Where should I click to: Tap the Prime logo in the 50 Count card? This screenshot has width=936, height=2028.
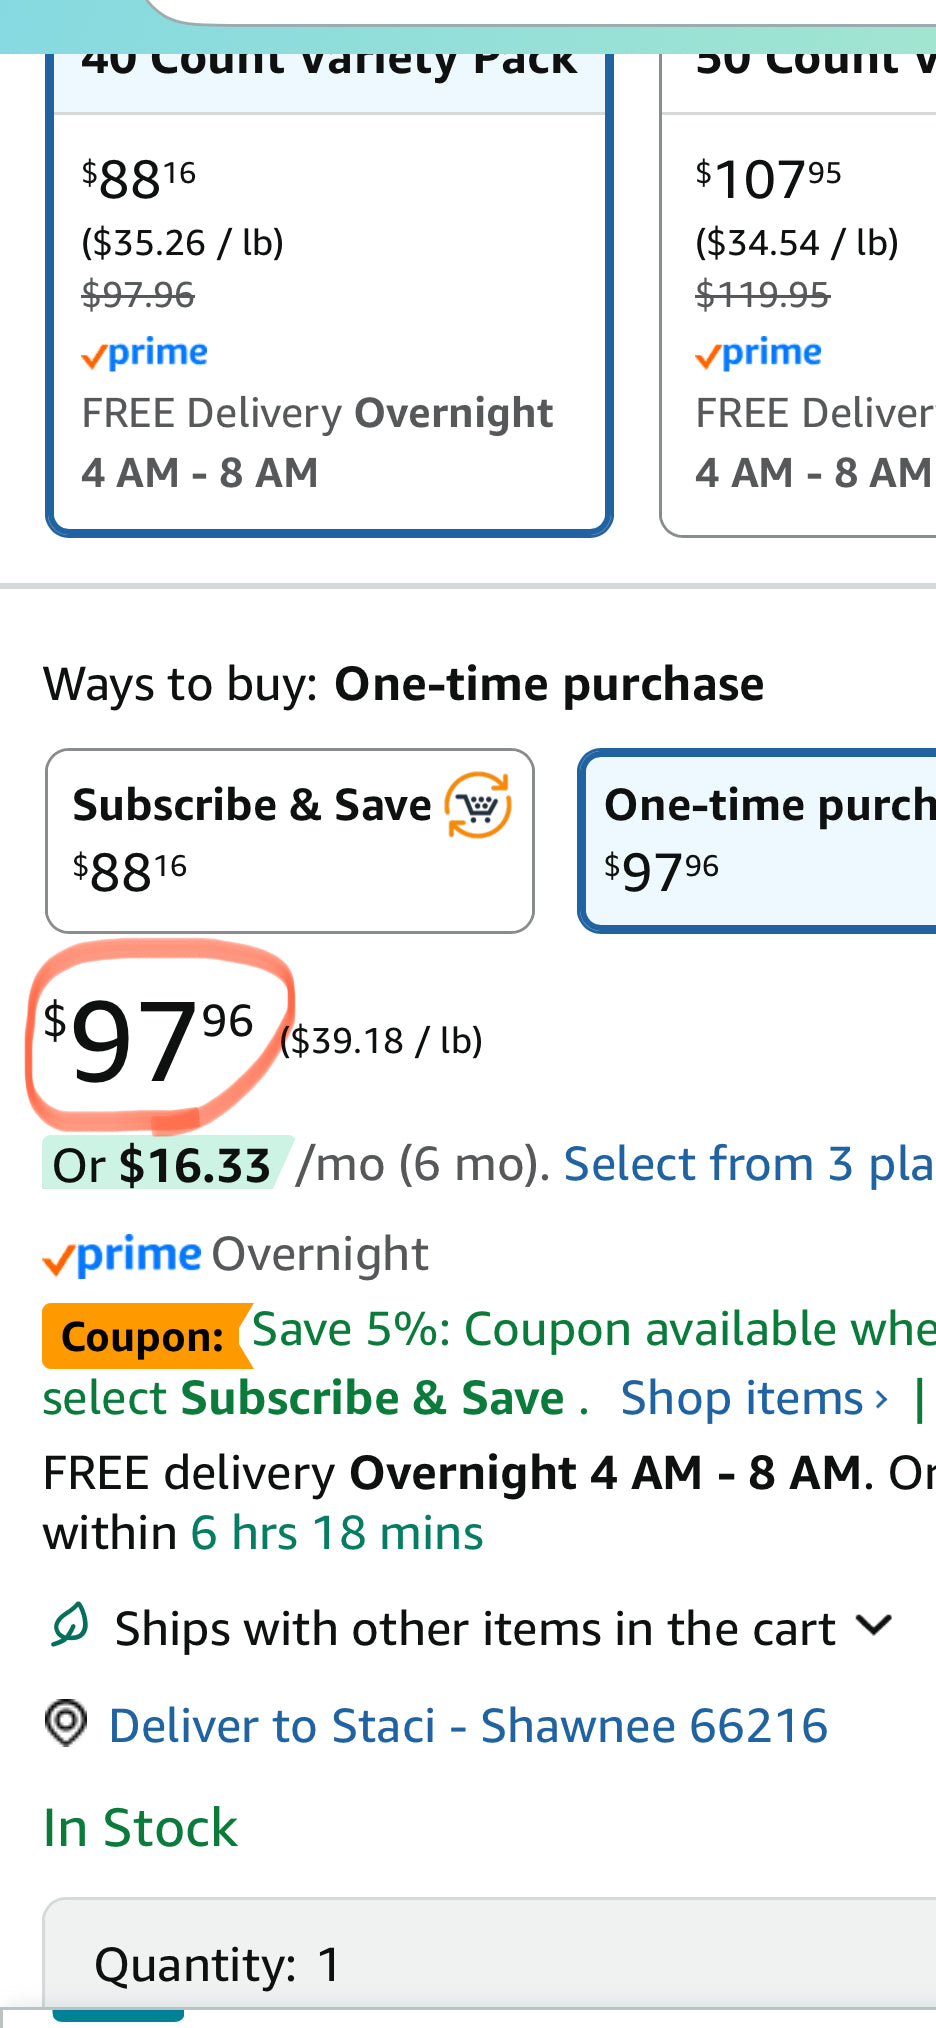(759, 353)
